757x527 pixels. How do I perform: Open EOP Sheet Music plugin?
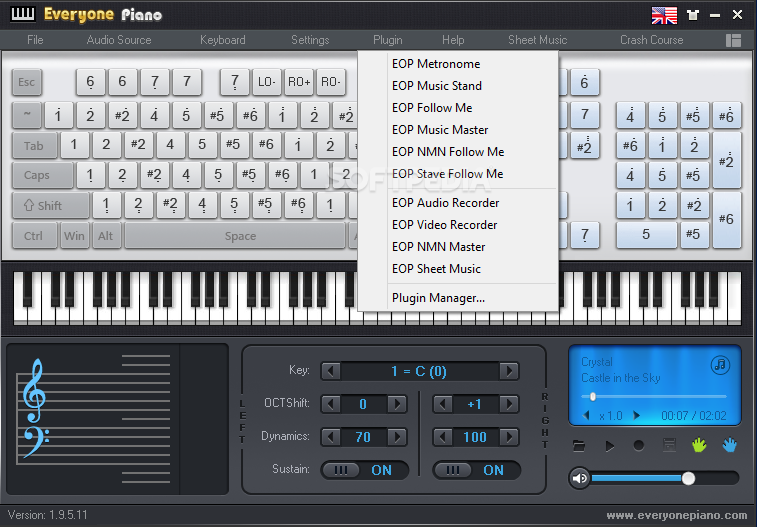tap(459, 269)
